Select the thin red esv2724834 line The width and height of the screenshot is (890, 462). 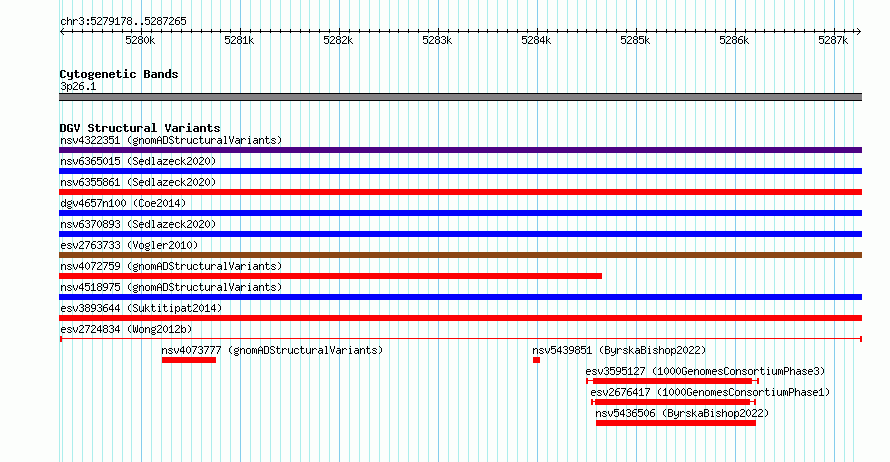(x=460, y=339)
